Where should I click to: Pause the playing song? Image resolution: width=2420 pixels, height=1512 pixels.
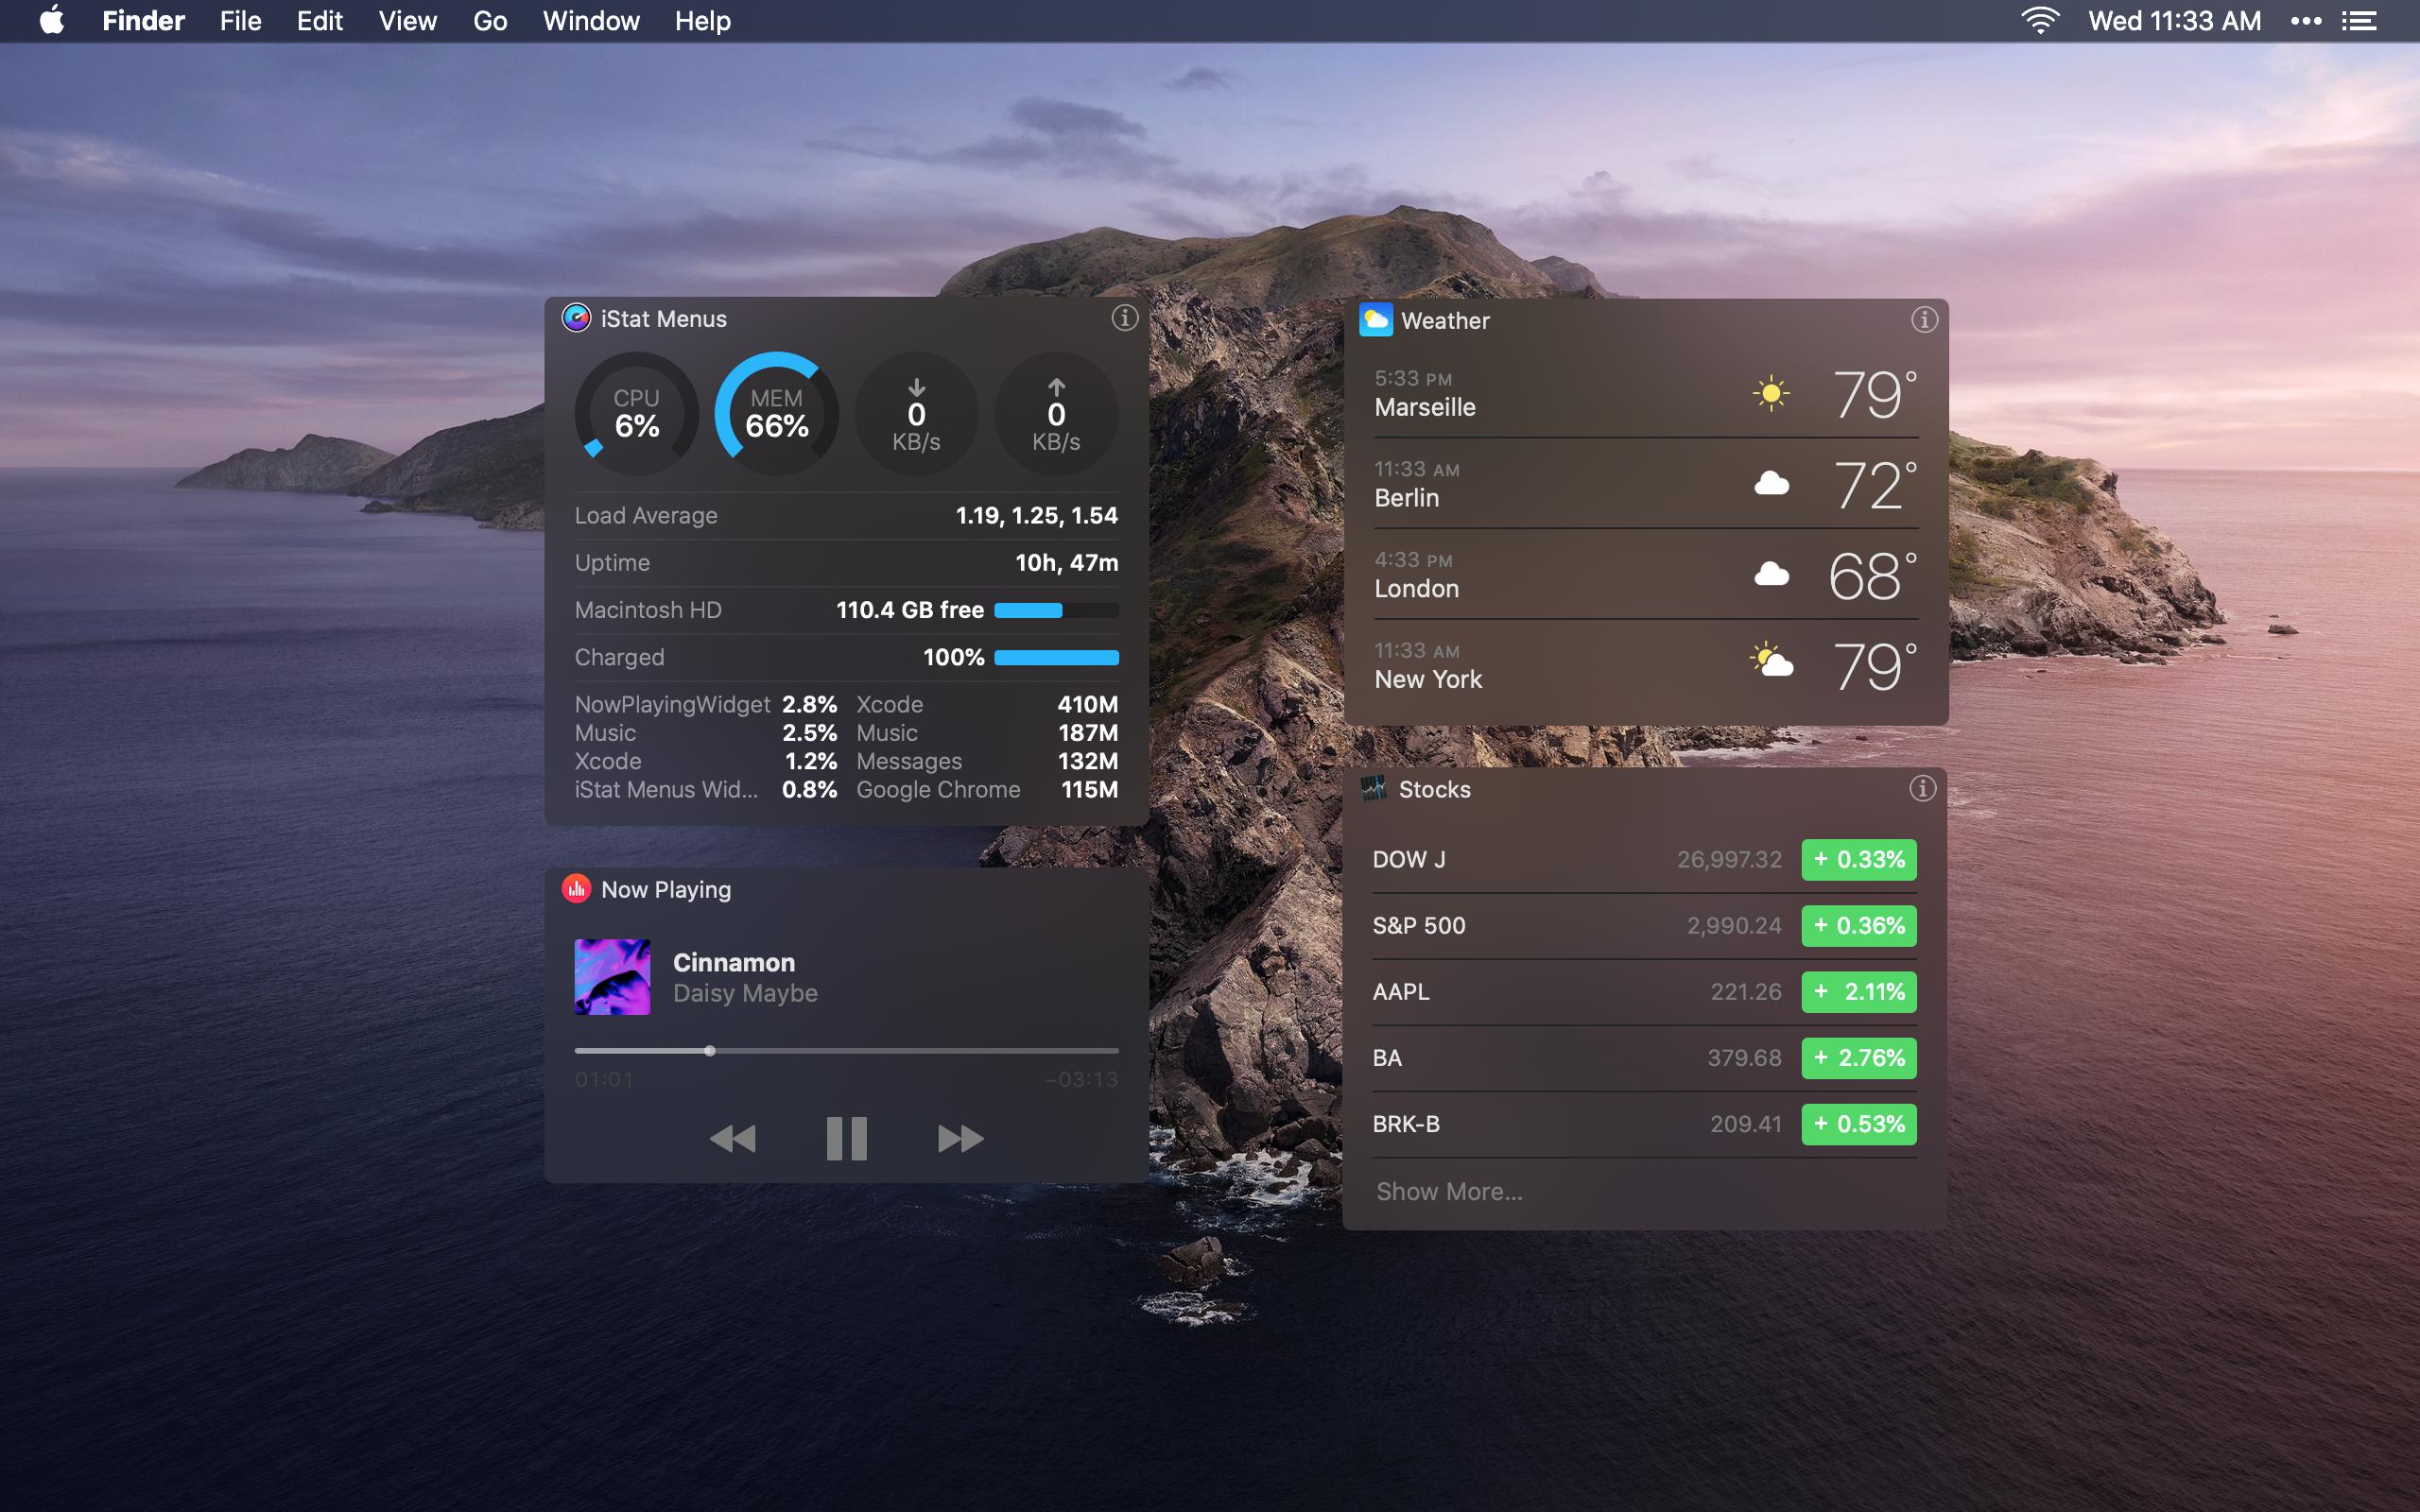tap(846, 1138)
